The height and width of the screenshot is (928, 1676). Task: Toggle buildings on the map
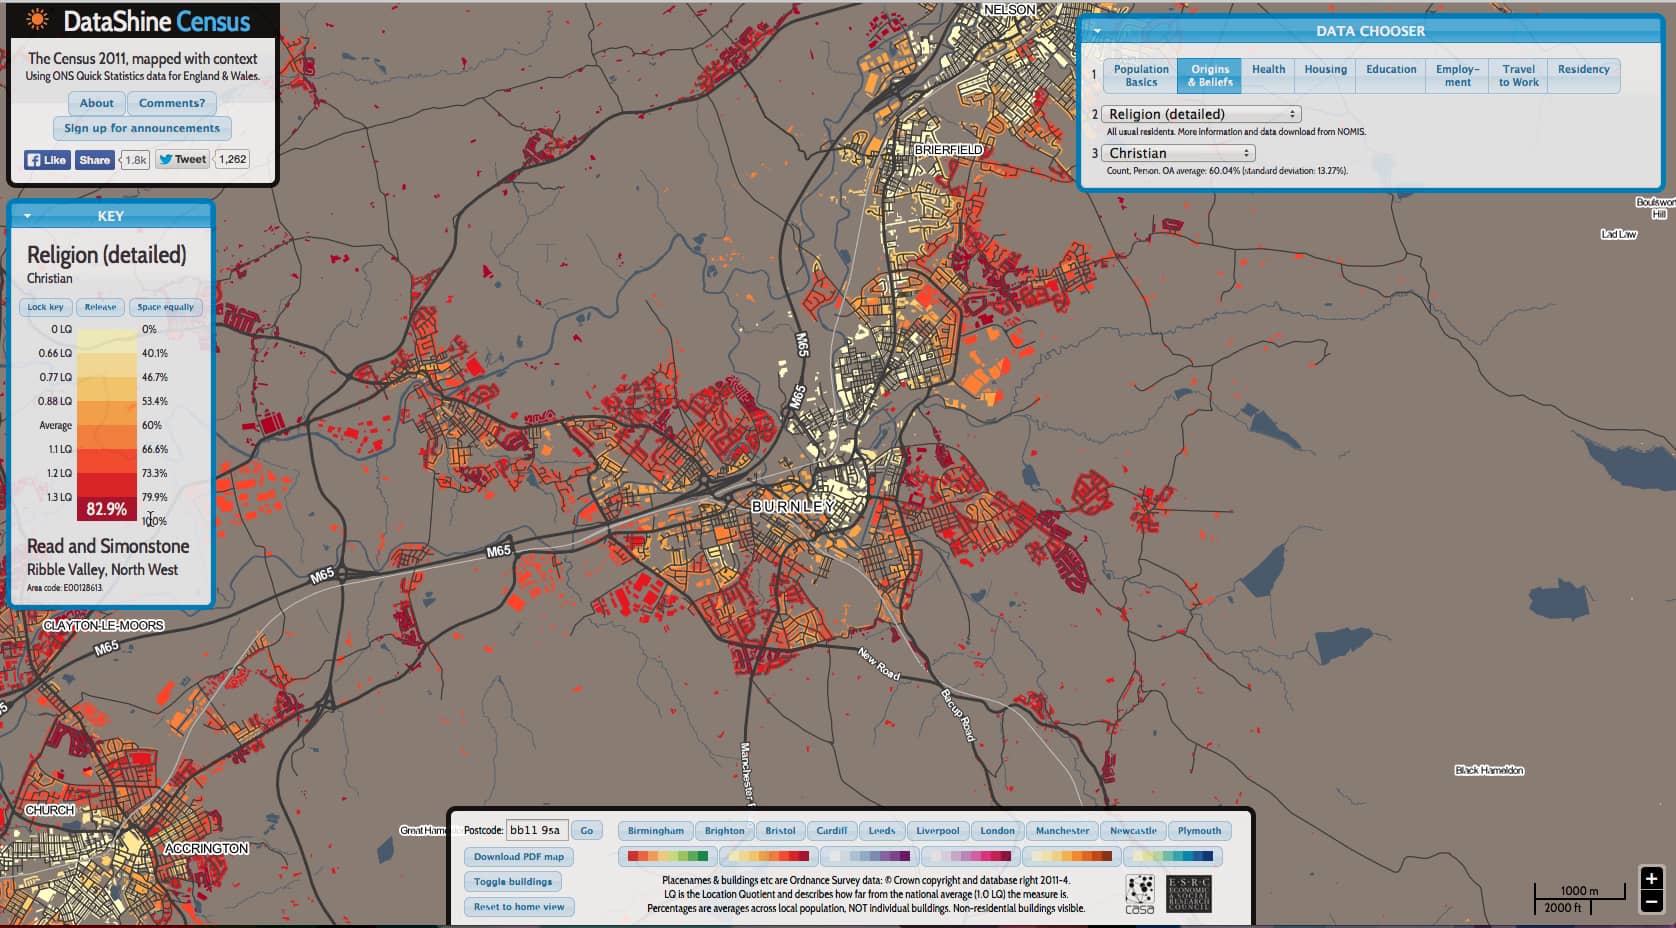coord(513,881)
